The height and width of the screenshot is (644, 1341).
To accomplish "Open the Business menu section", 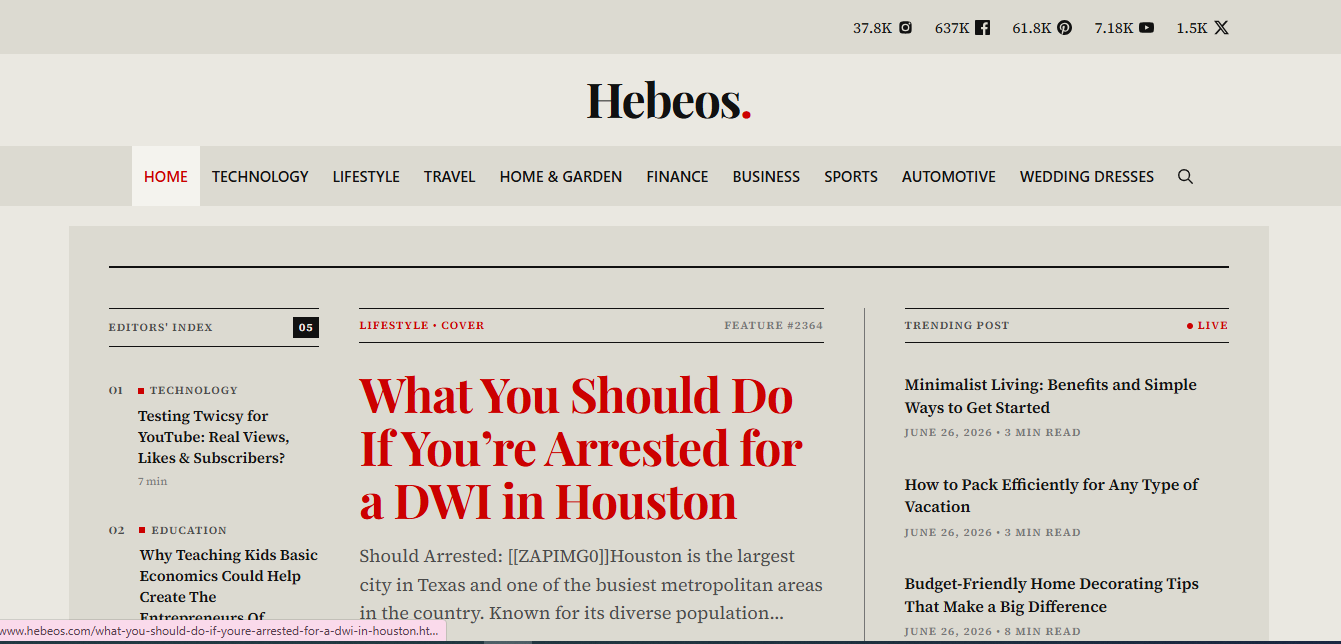I will (766, 177).
